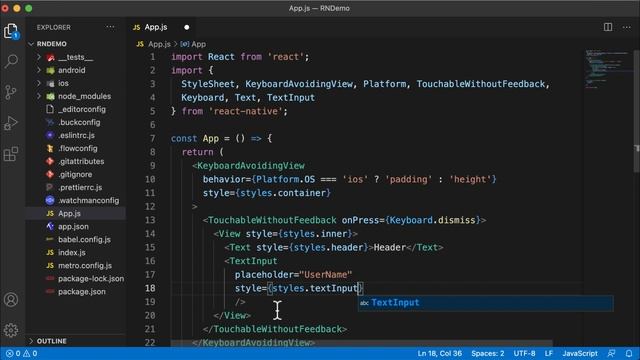The height and width of the screenshot is (360, 640).
Task: Open .watchmanconfig file
Action: (89, 200)
